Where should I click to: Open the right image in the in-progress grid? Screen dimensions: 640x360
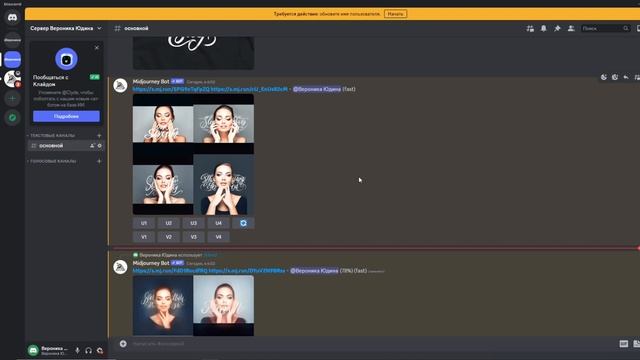(x=224, y=306)
